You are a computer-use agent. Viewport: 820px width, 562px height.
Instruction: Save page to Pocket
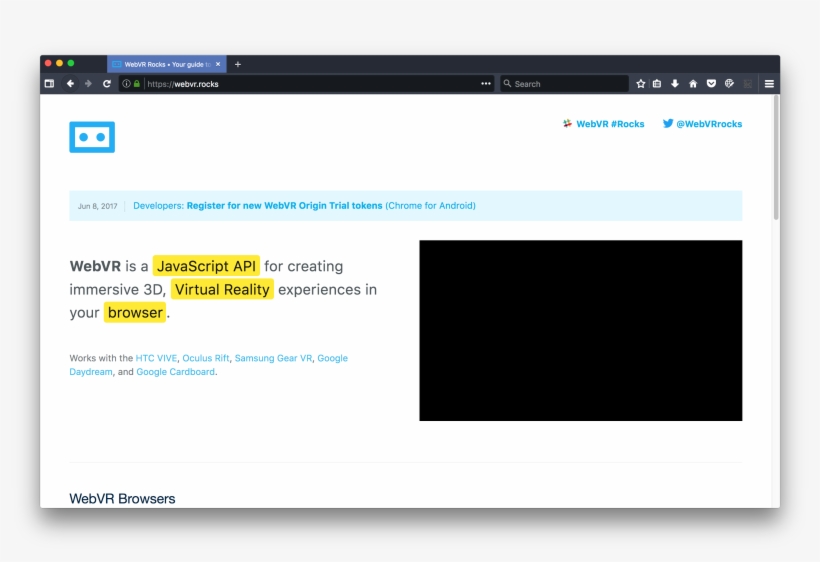pos(711,84)
